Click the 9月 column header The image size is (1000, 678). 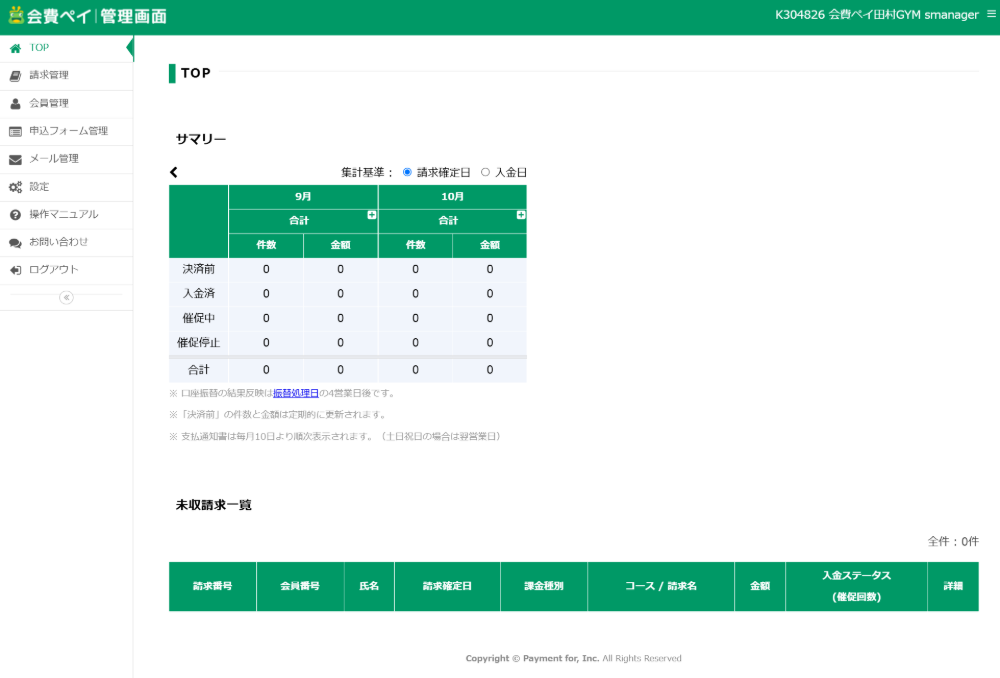pyautogui.click(x=303, y=197)
